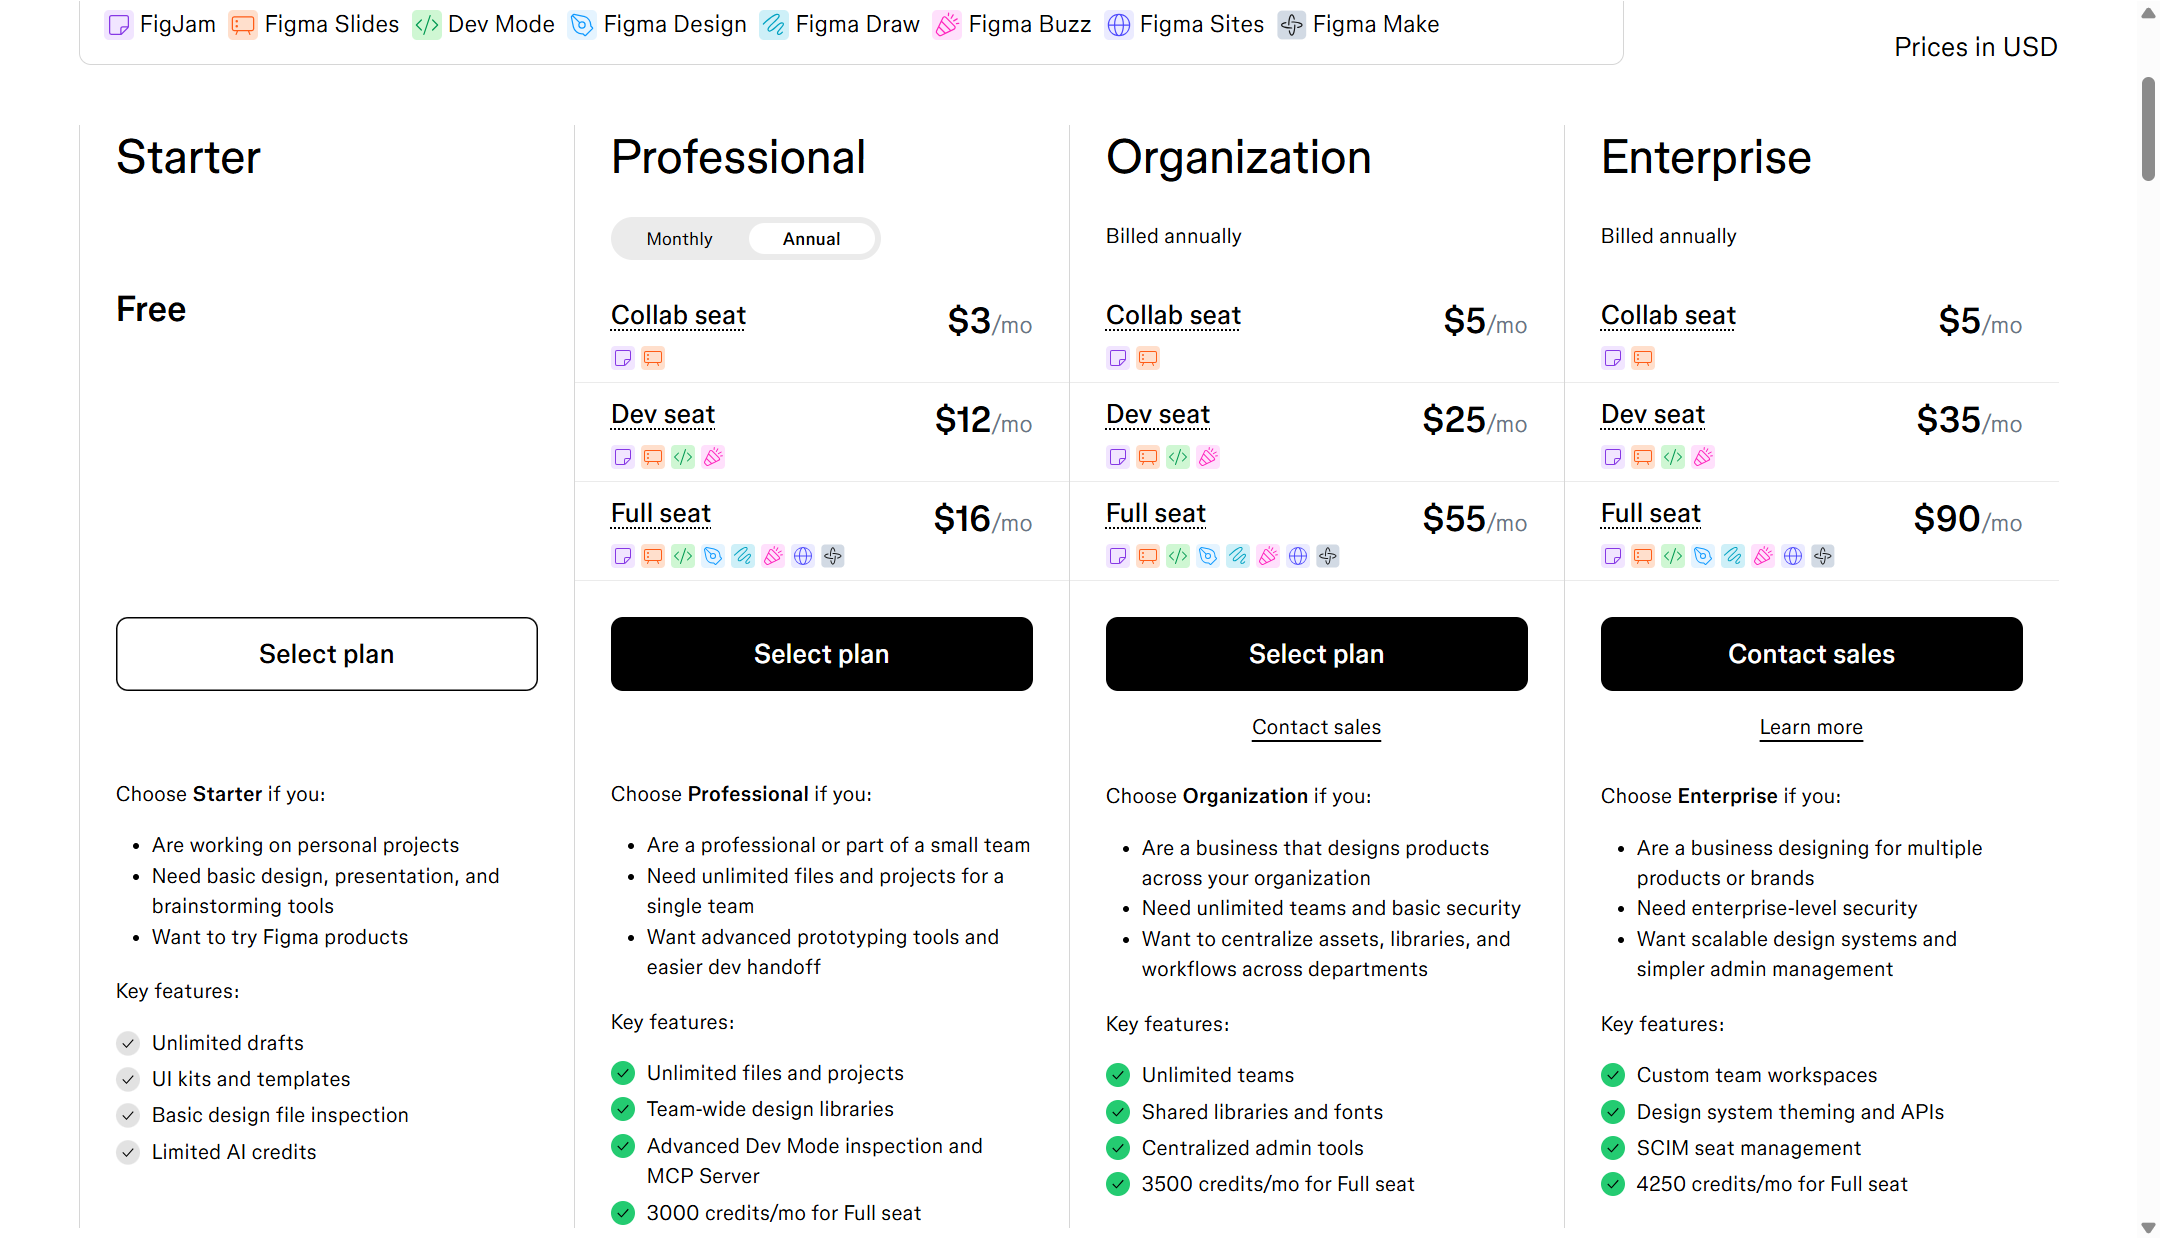Click the Figma Draw icon in the legend

pos(773,25)
